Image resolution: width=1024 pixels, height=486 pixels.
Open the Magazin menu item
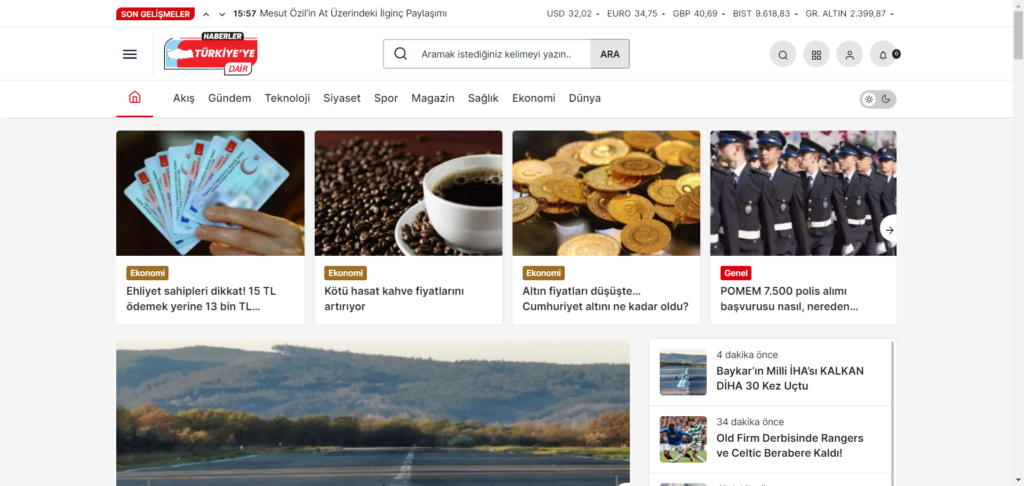pyautogui.click(x=433, y=98)
